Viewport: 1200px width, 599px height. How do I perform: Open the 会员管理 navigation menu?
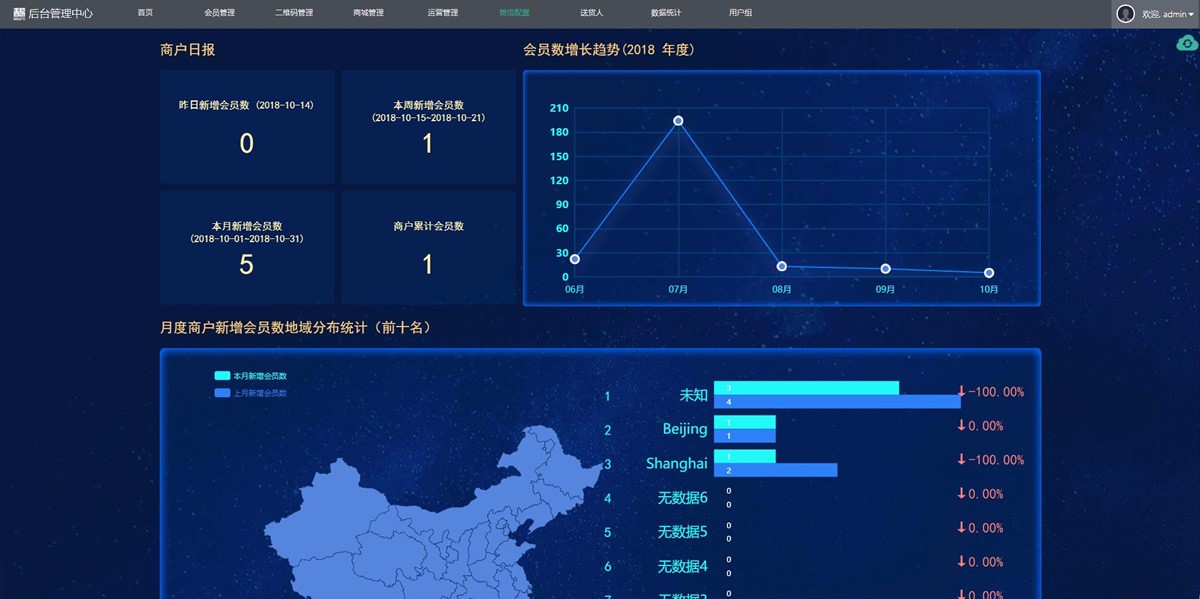coord(219,13)
